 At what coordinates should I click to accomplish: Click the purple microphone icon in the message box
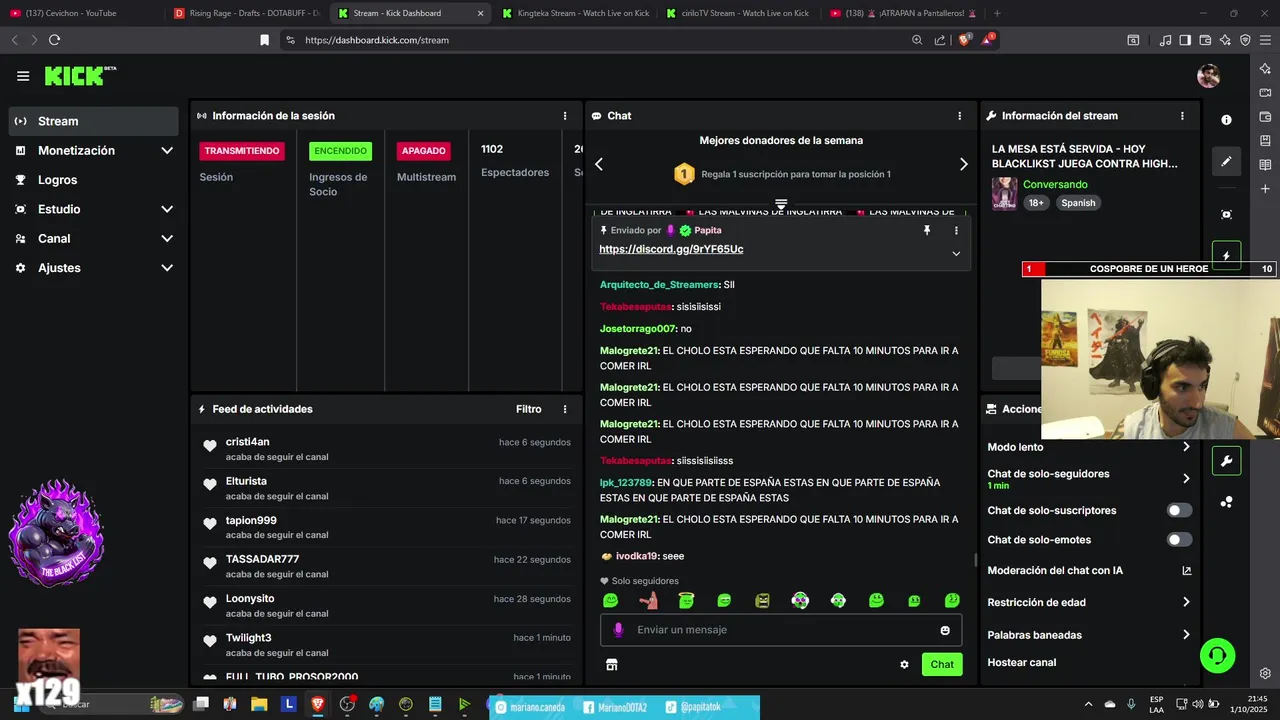coord(618,630)
